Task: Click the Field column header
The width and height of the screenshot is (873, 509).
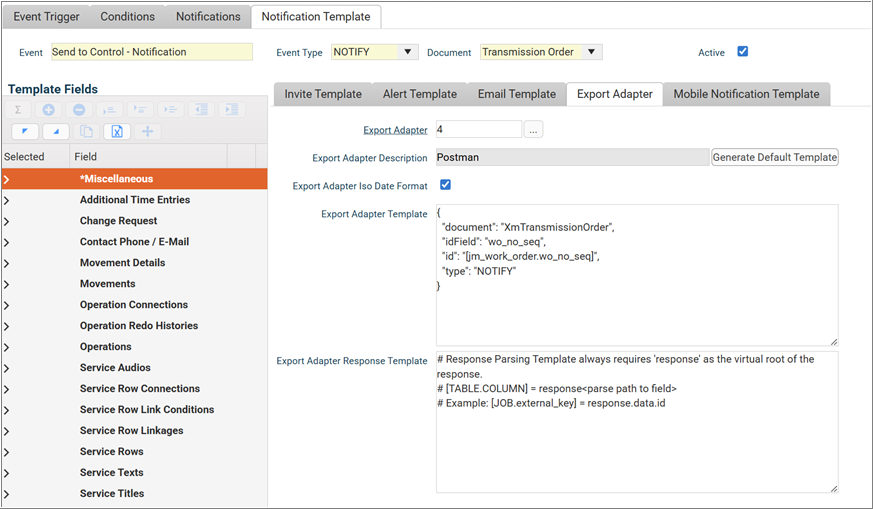Action: click(148, 156)
